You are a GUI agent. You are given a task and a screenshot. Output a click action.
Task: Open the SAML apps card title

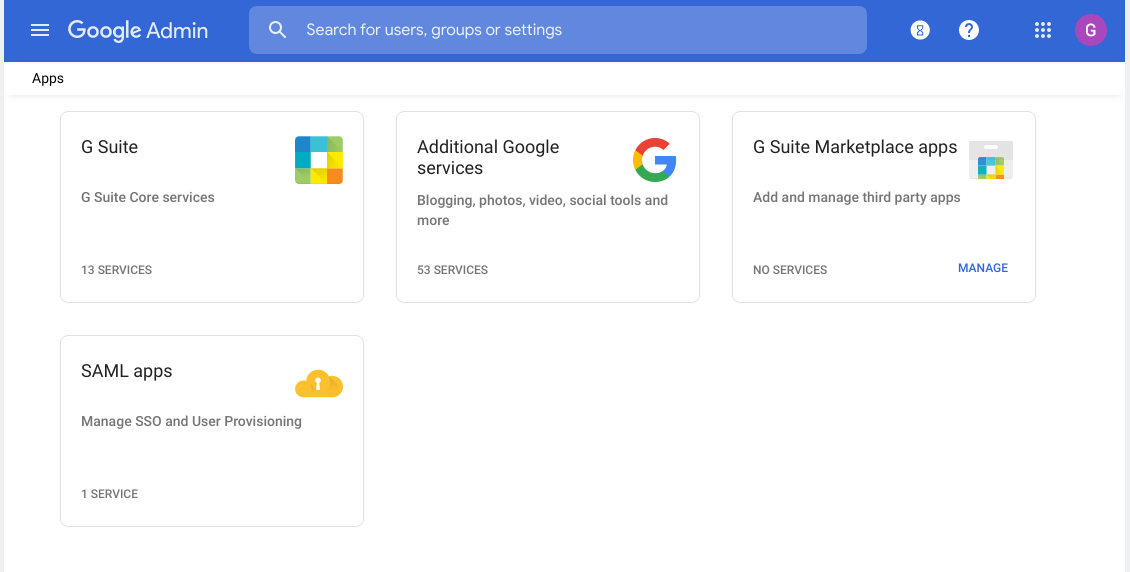[127, 371]
